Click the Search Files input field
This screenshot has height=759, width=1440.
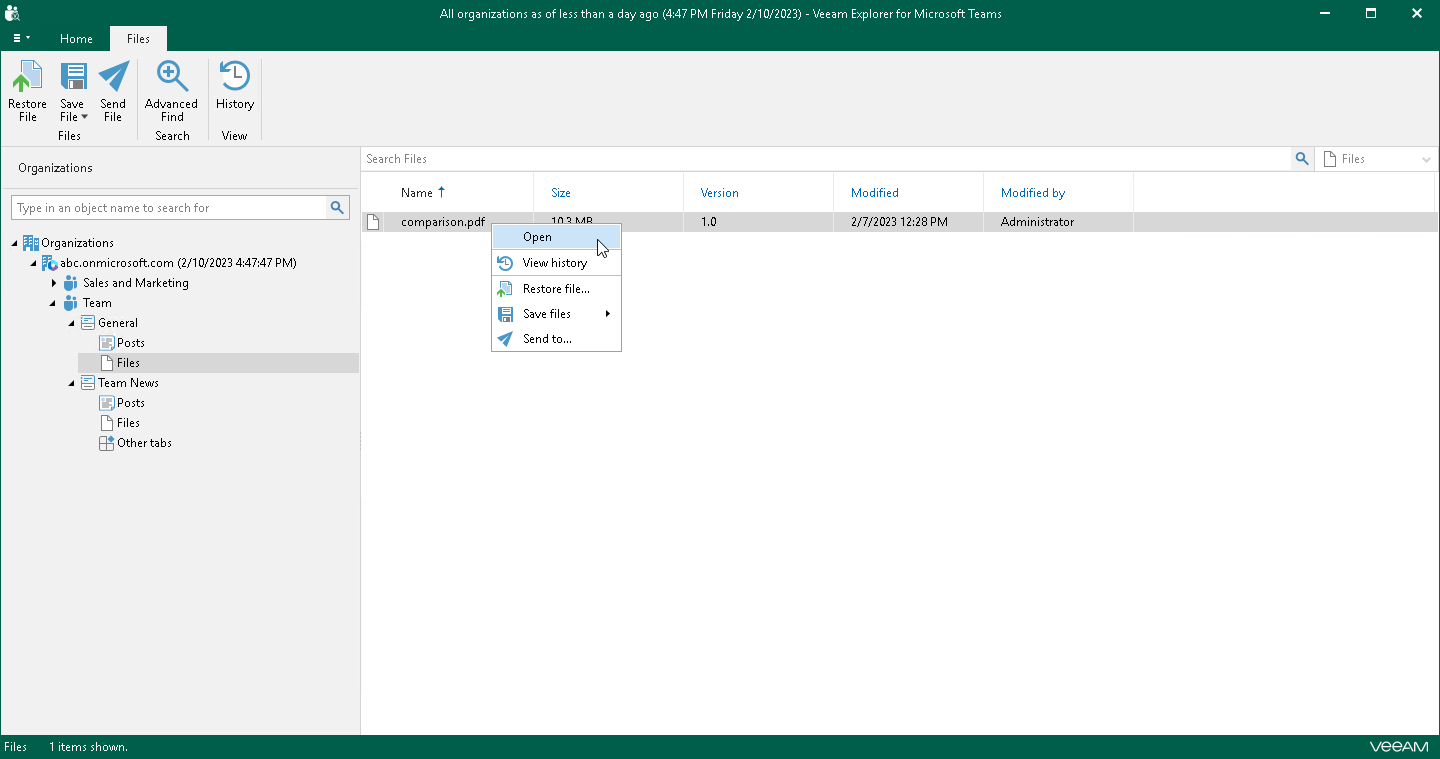coord(826,159)
